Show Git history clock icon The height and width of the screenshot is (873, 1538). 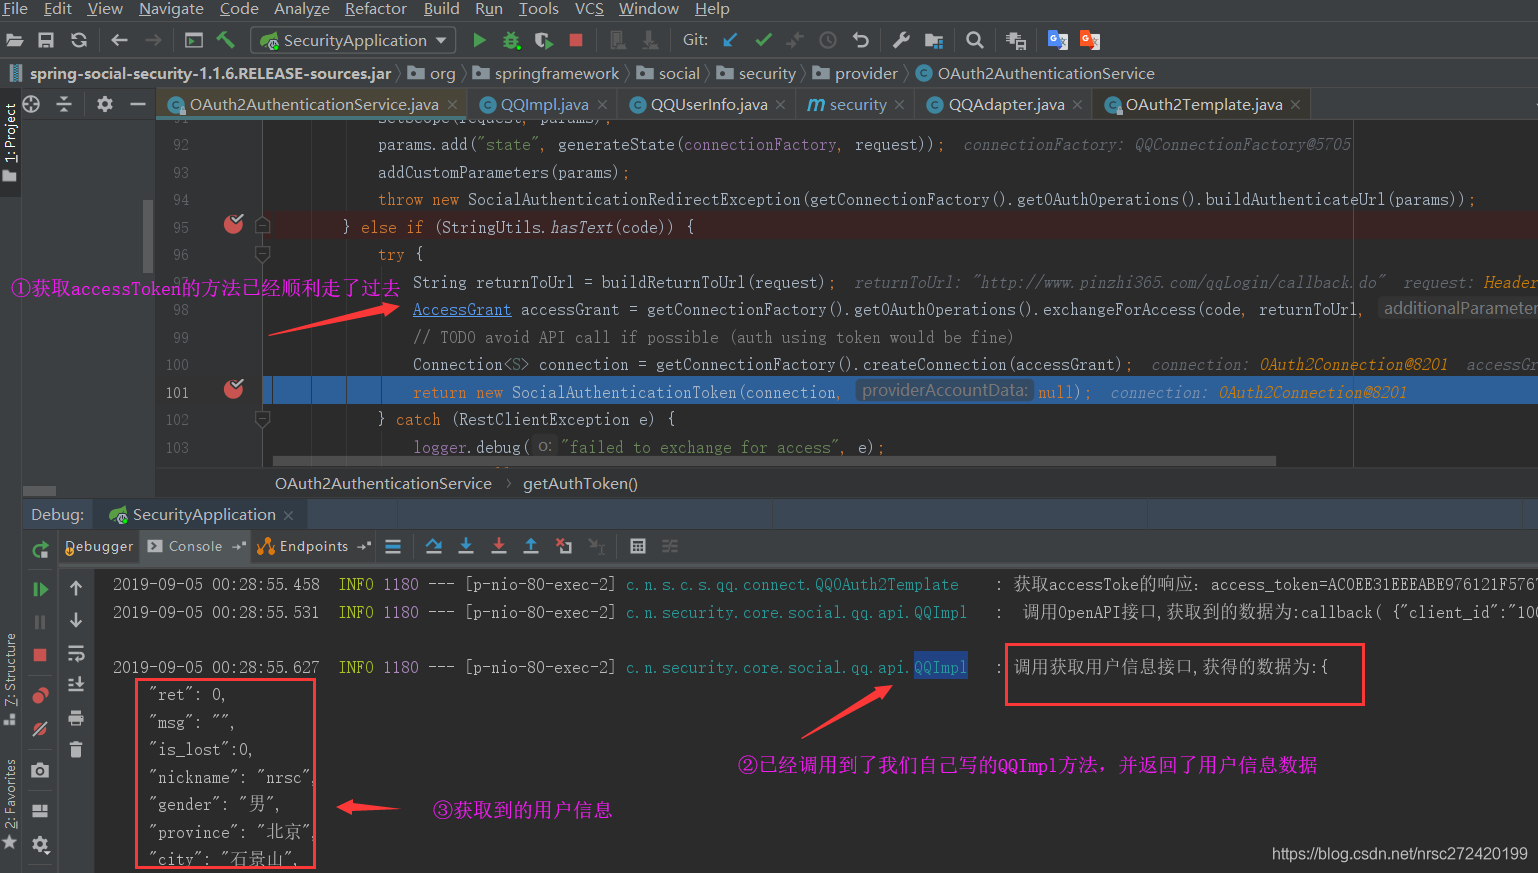828,40
